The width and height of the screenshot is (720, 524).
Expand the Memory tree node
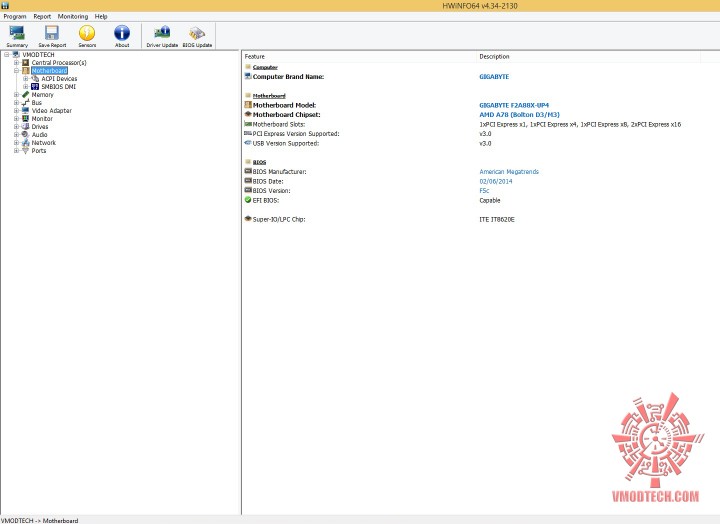(x=17, y=95)
